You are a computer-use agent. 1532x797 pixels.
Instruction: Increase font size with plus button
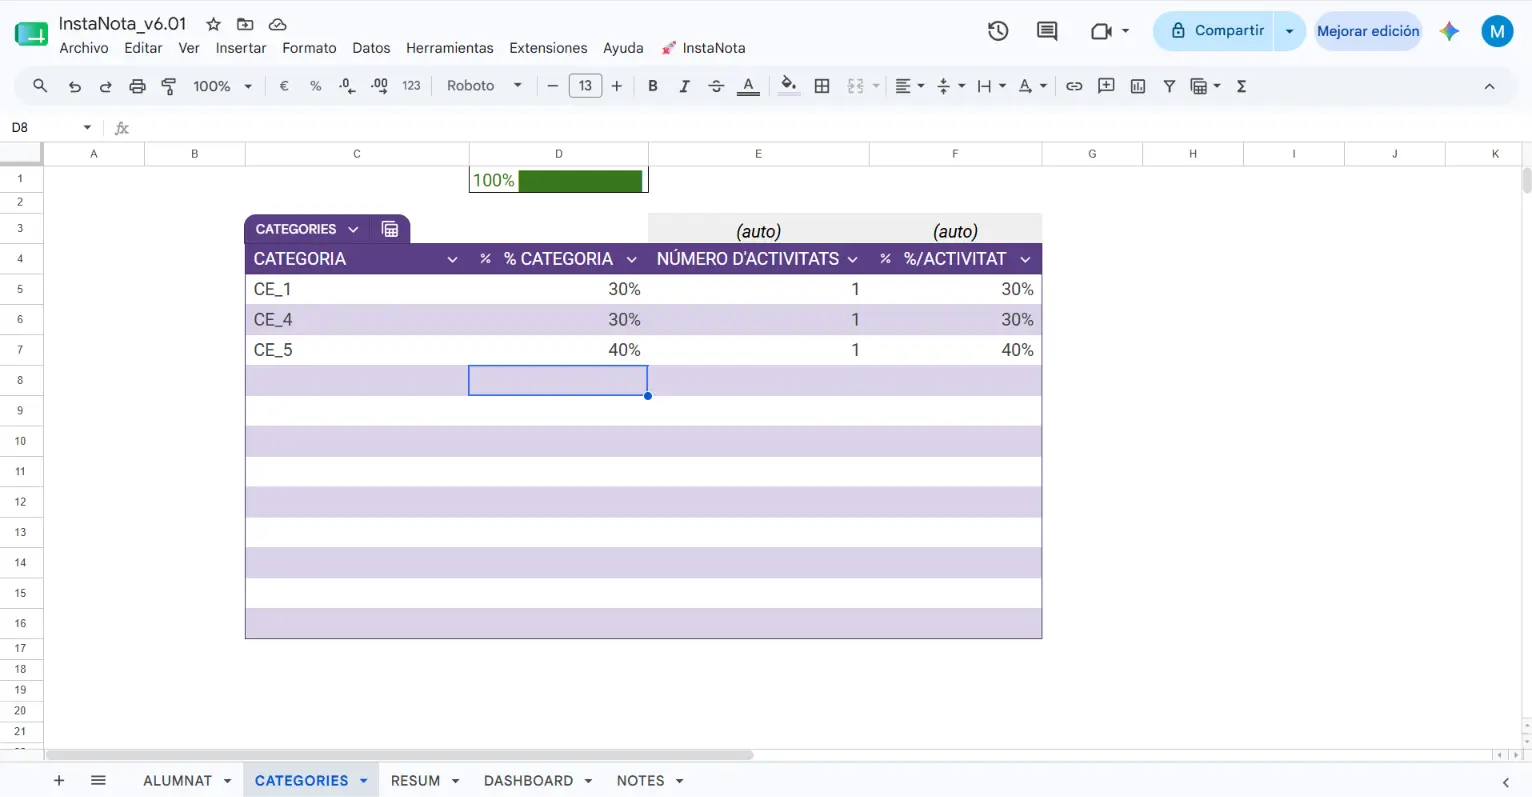tap(617, 86)
